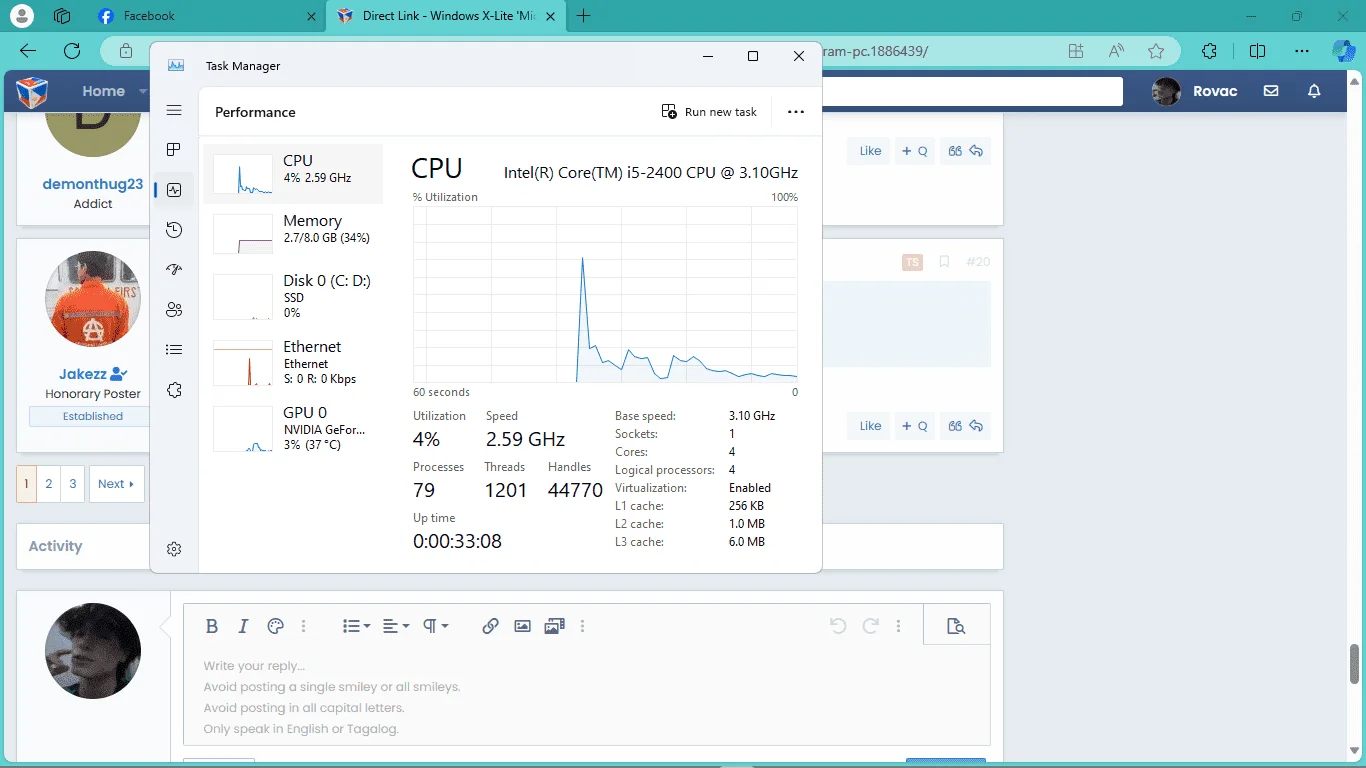Open Task Manager settings gear
This screenshot has width=1366, height=768.
(x=174, y=549)
